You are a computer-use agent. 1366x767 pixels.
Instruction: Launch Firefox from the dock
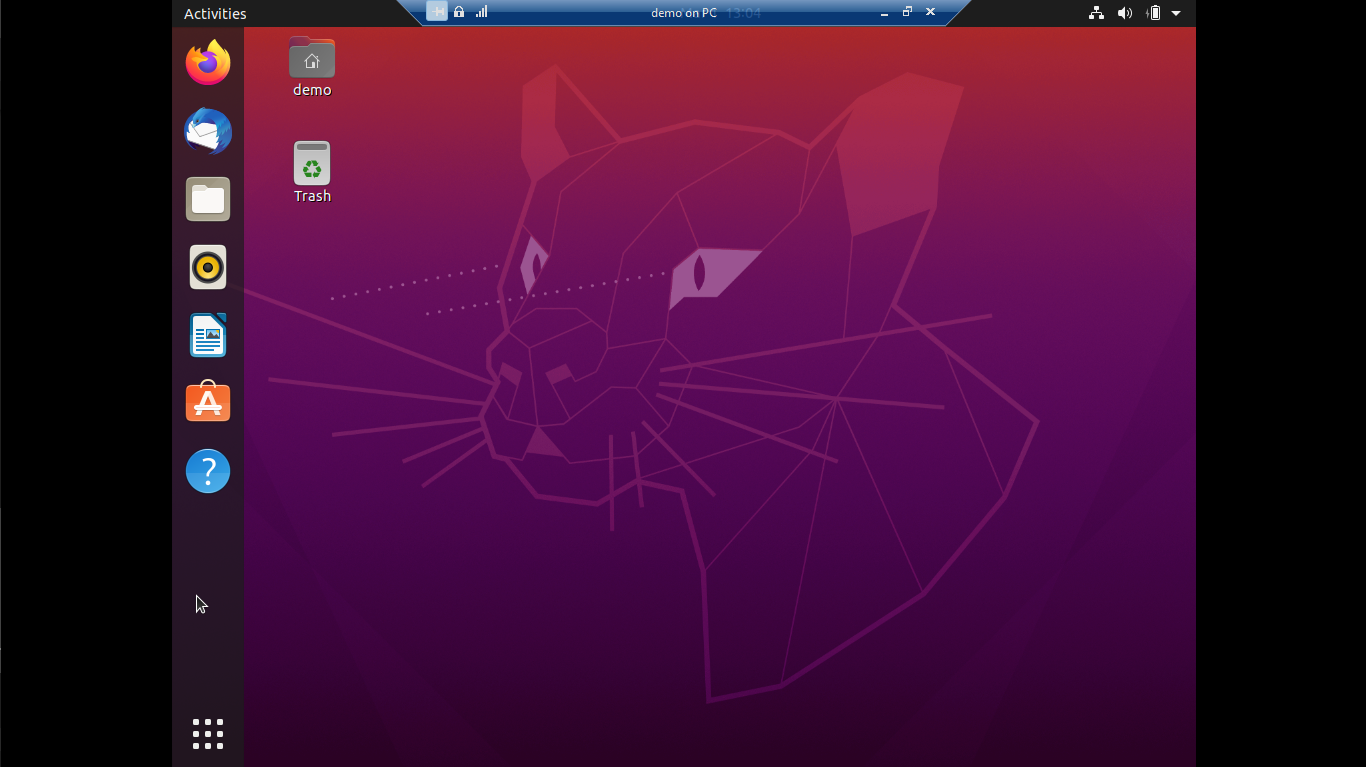[207, 62]
